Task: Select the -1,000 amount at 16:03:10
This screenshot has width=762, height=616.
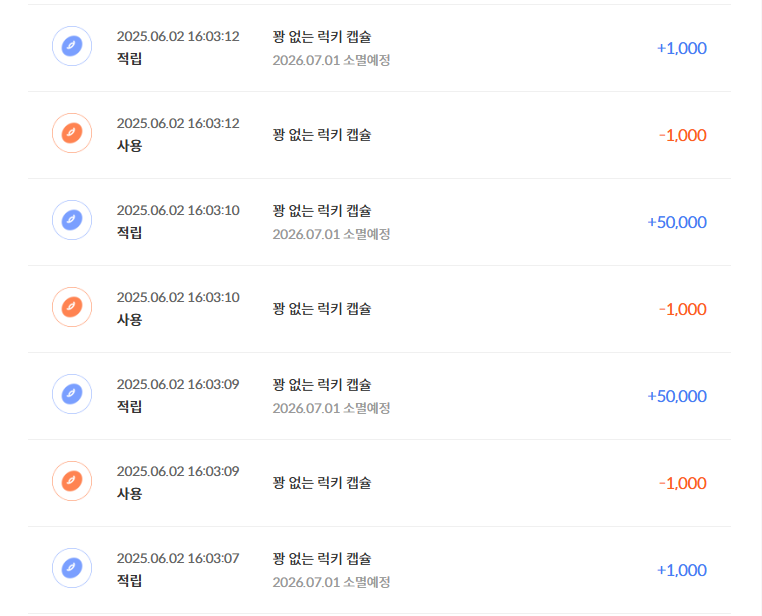Action: coord(682,309)
